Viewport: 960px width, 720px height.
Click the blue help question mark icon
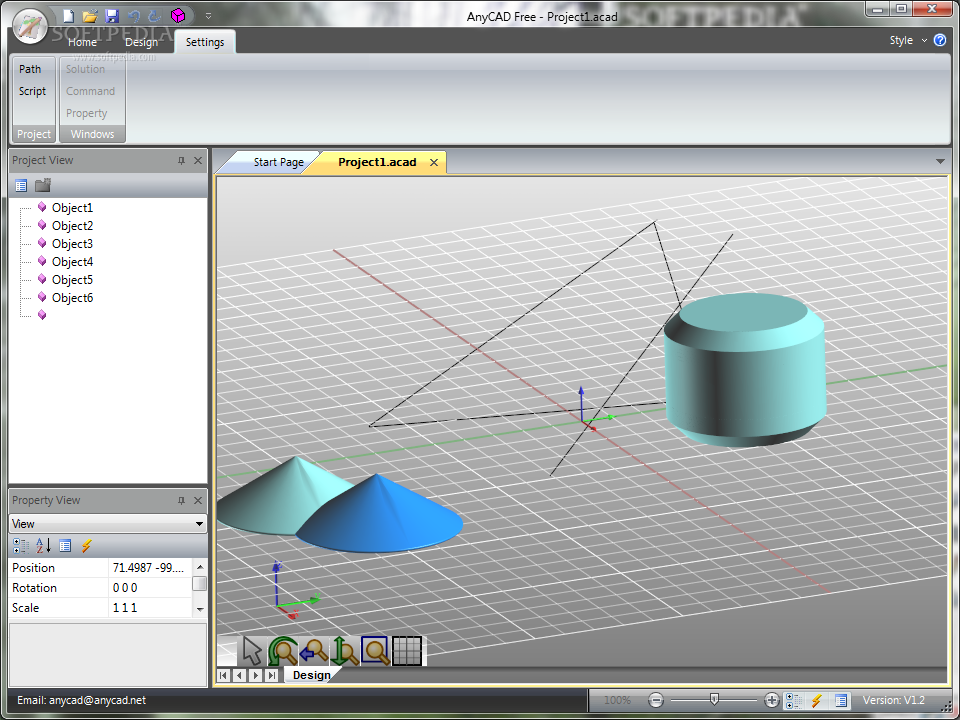pos(940,40)
